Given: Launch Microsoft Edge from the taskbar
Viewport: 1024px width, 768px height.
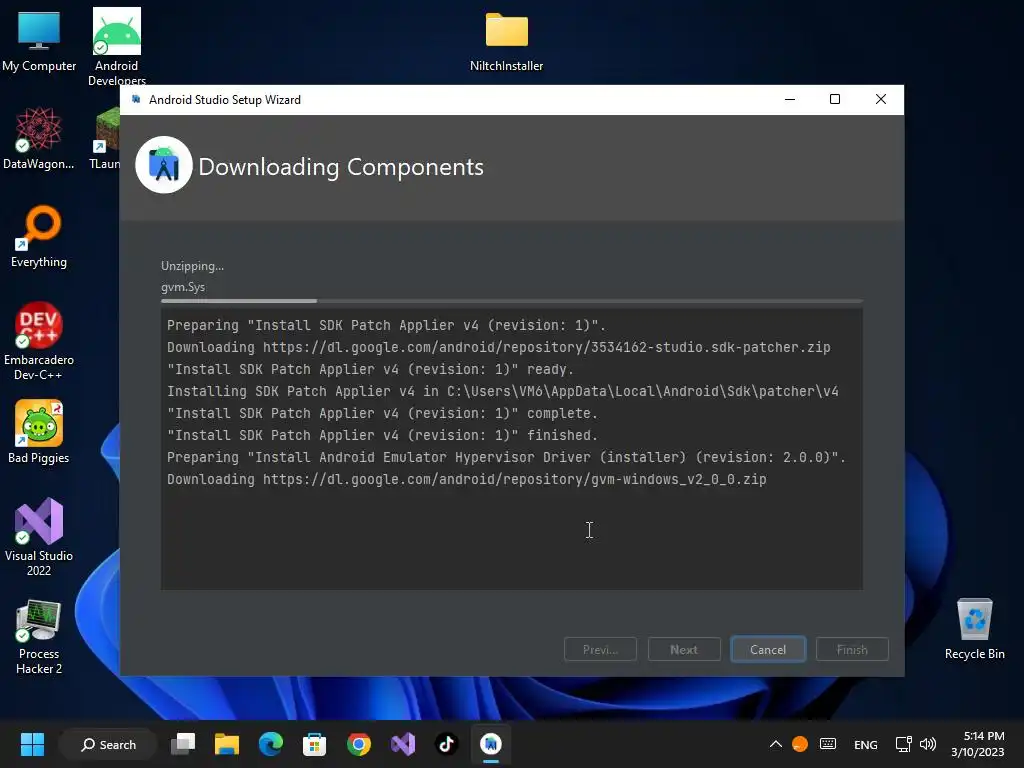Looking at the screenshot, I should point(270,744).
